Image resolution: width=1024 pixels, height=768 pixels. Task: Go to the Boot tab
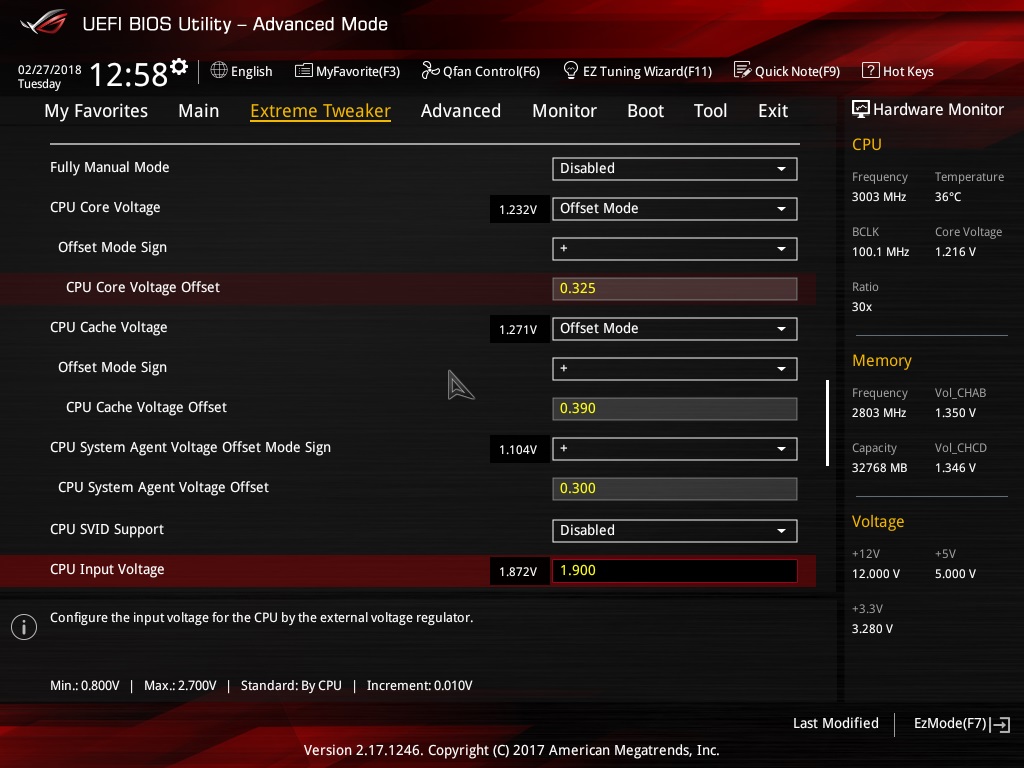[x=645, y=111]
